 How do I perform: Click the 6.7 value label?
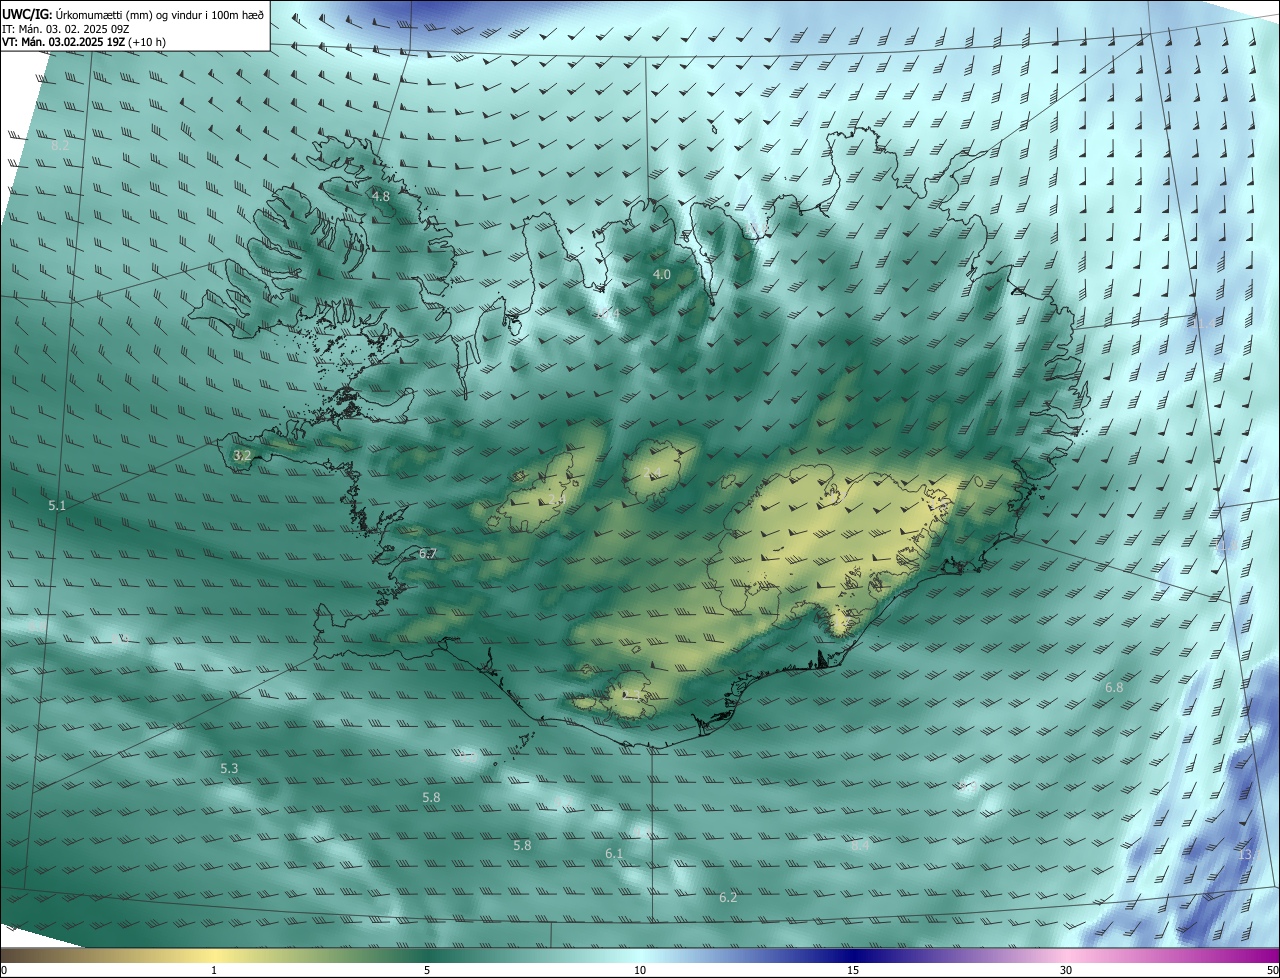[428, 553]
